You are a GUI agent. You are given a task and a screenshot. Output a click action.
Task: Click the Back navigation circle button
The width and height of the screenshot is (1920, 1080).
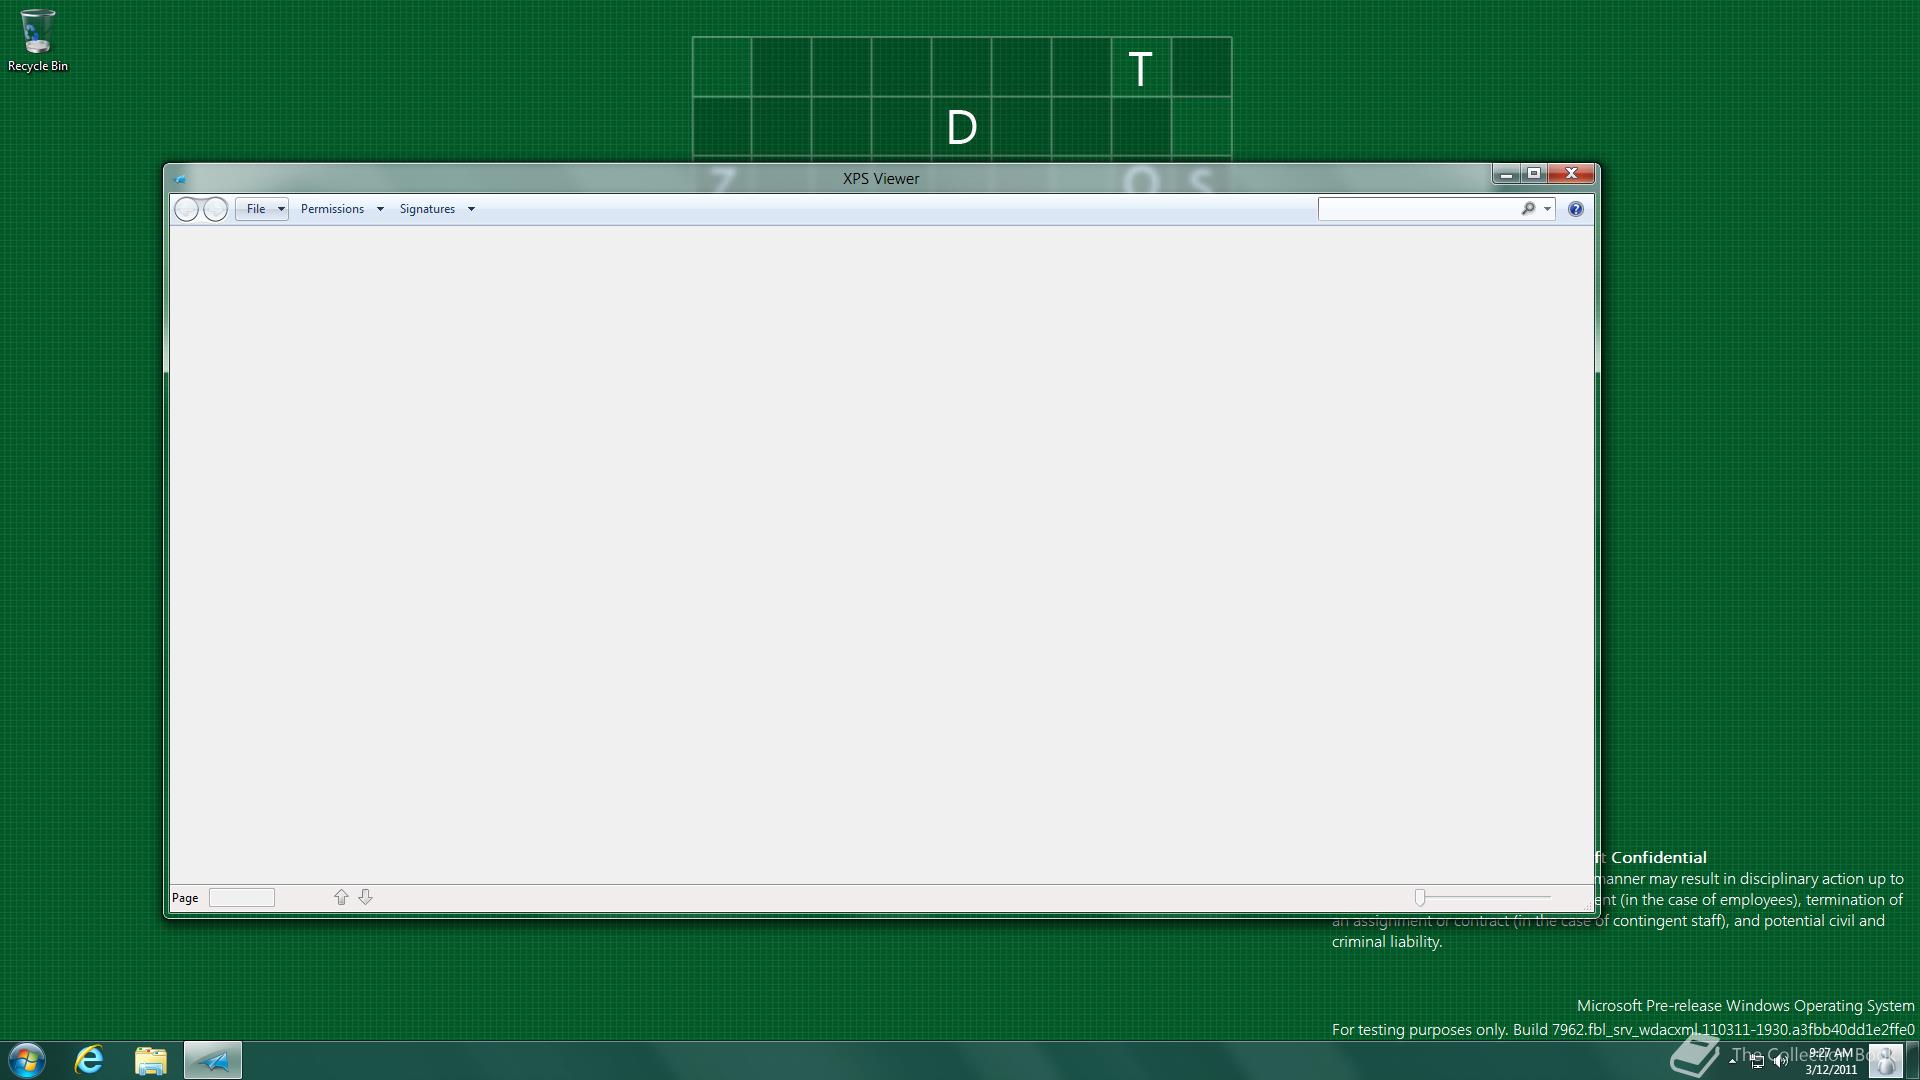coord(187,209)
